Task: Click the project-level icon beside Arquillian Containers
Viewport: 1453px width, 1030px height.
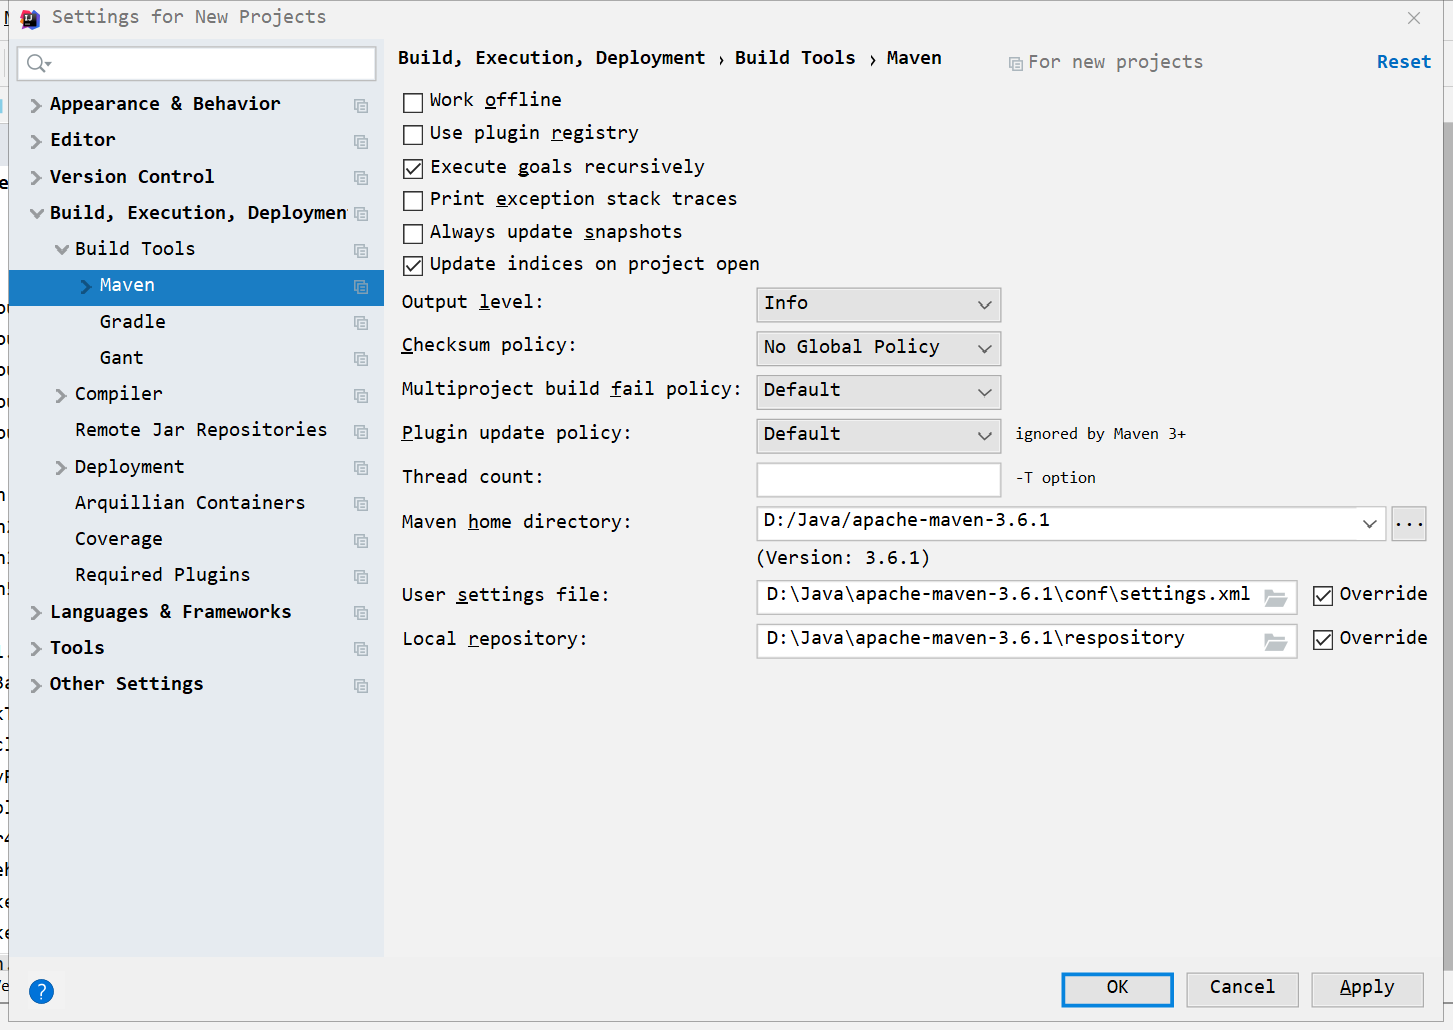Action: (361, 504)
